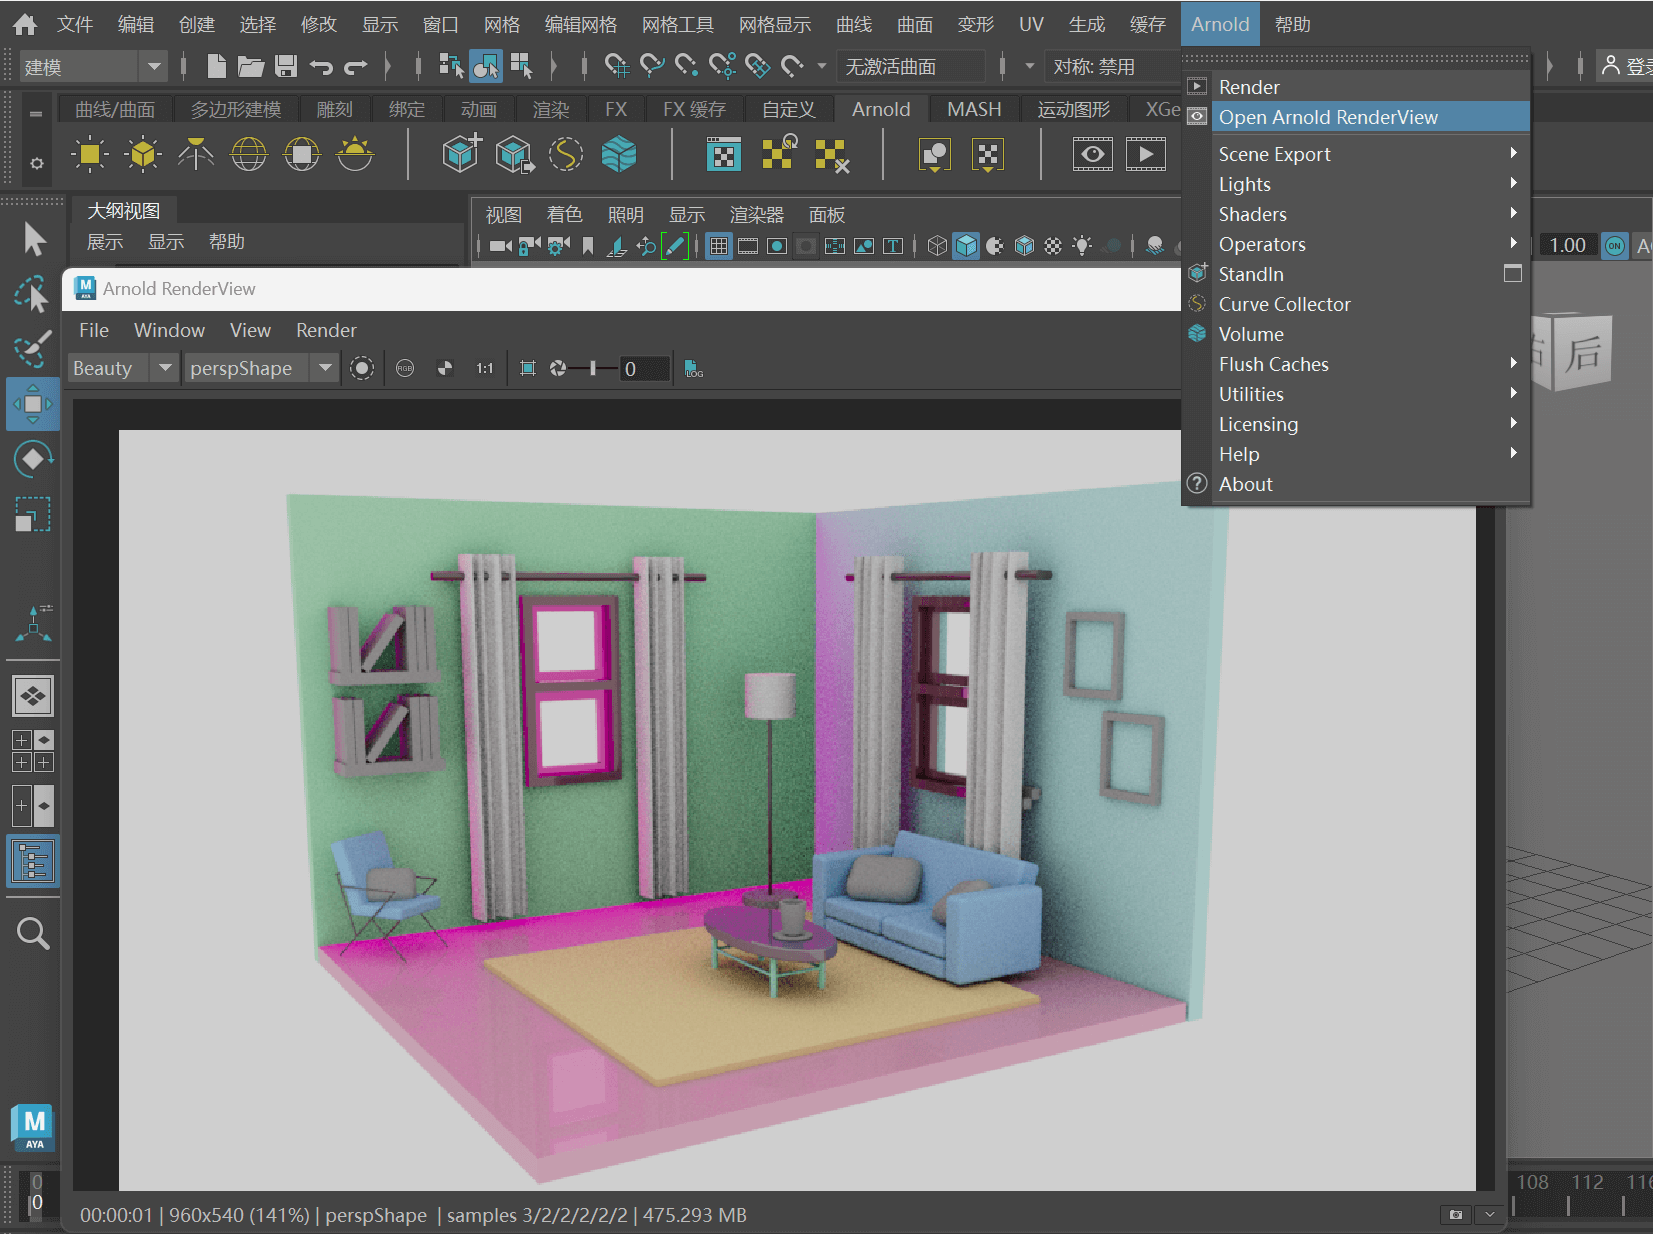The height and width of the screenshot is (1234, 1653).
Task: Toggle select by object type mode
Action: 486,66
